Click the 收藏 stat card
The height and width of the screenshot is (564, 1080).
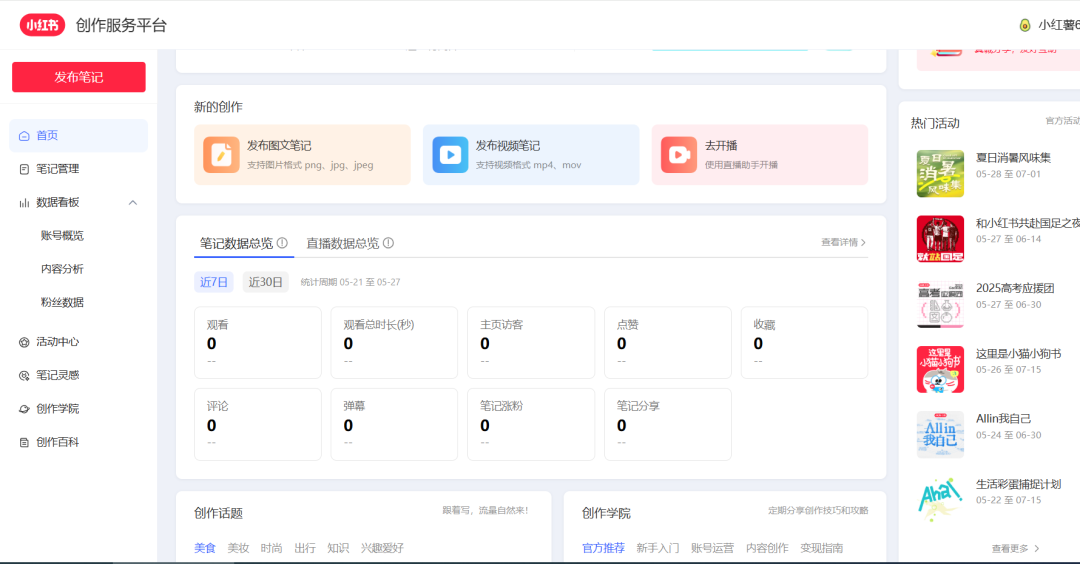click(x=804, y=343)
